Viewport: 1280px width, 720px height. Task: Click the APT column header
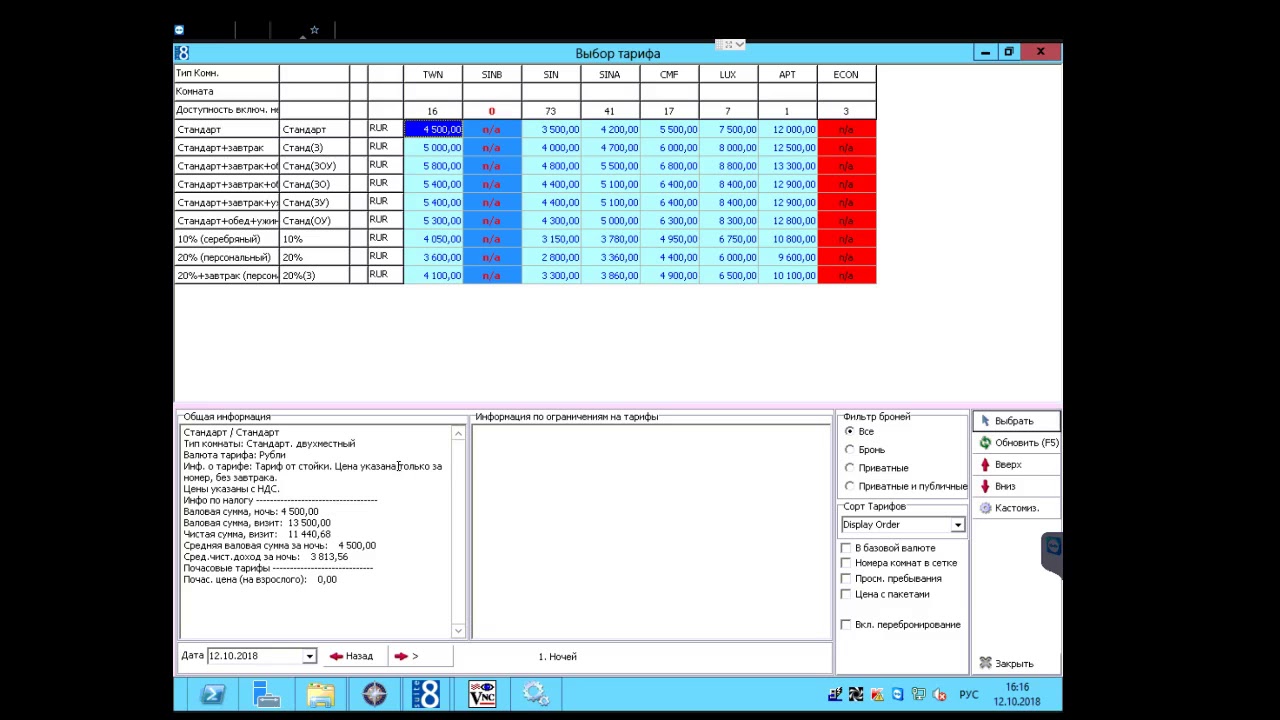click(x=786, y=74)
